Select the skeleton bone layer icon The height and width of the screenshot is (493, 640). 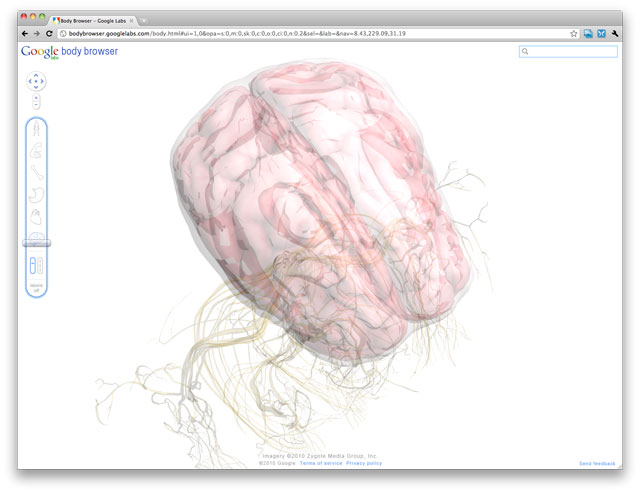point(36,172)
